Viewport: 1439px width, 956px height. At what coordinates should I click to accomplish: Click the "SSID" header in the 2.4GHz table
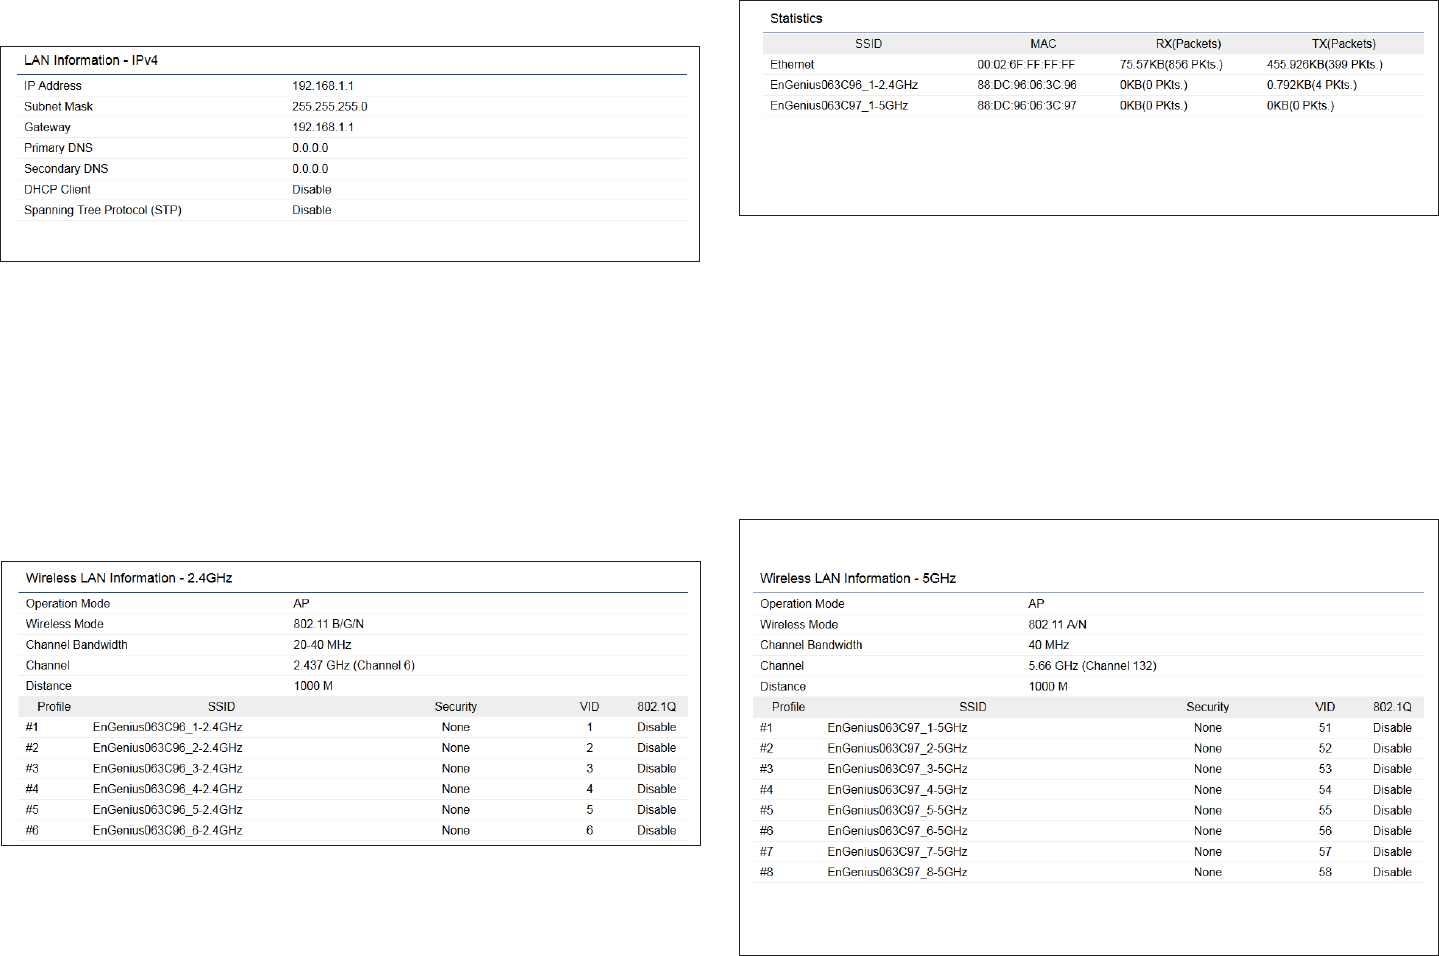221,707
